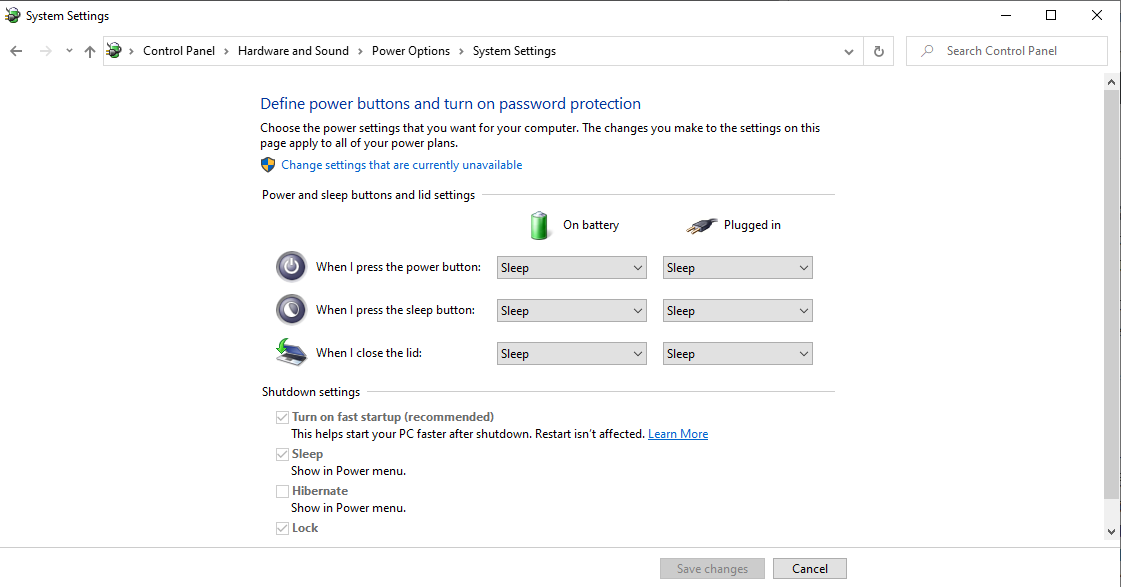The image size is (1121, 587).
Task: Click the laptop lid icon
Action: pyautogui.click(x=291, y=352)
